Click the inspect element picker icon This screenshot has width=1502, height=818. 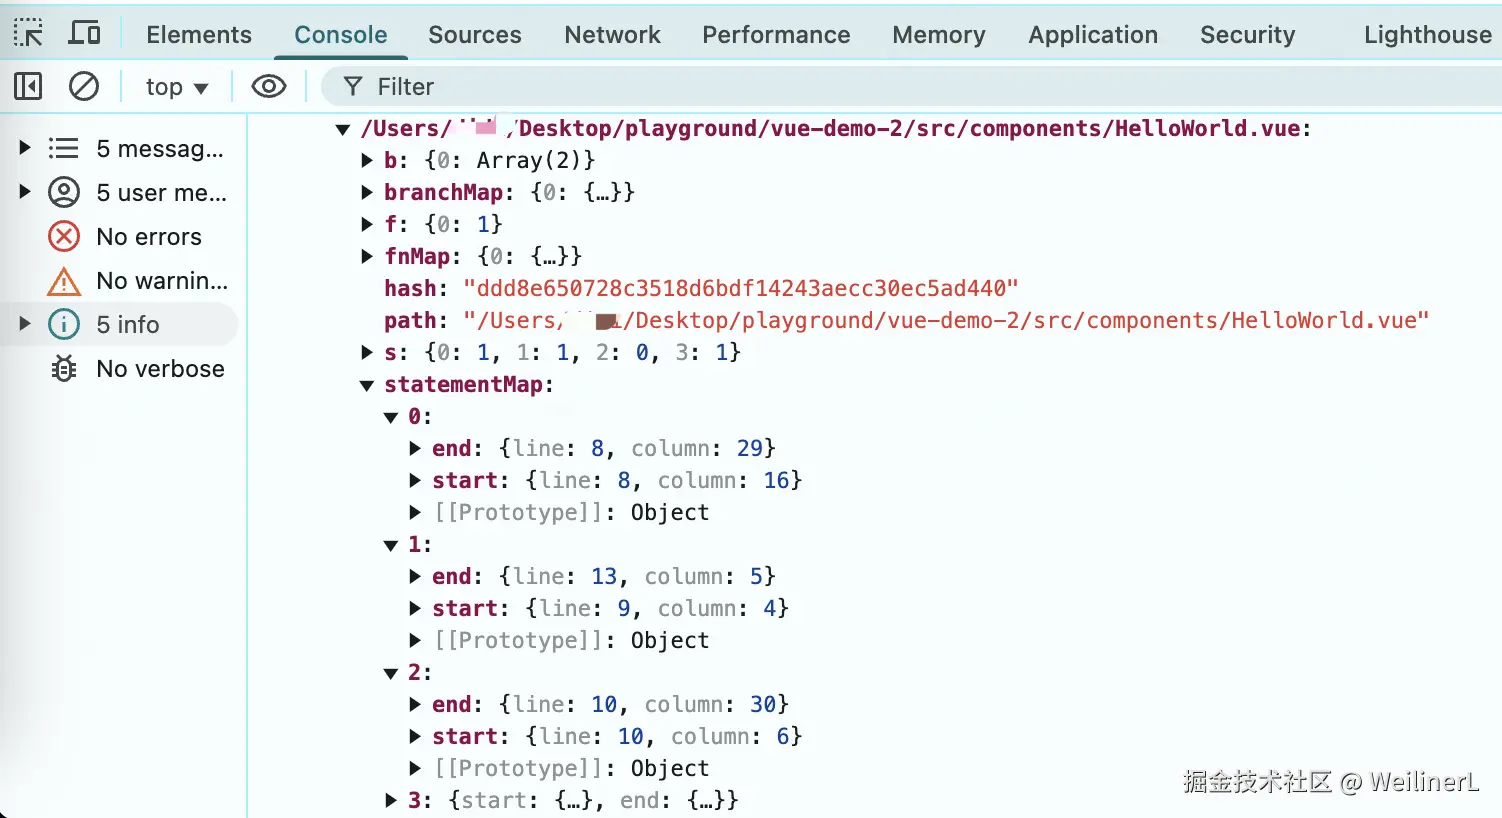(28, 33)
